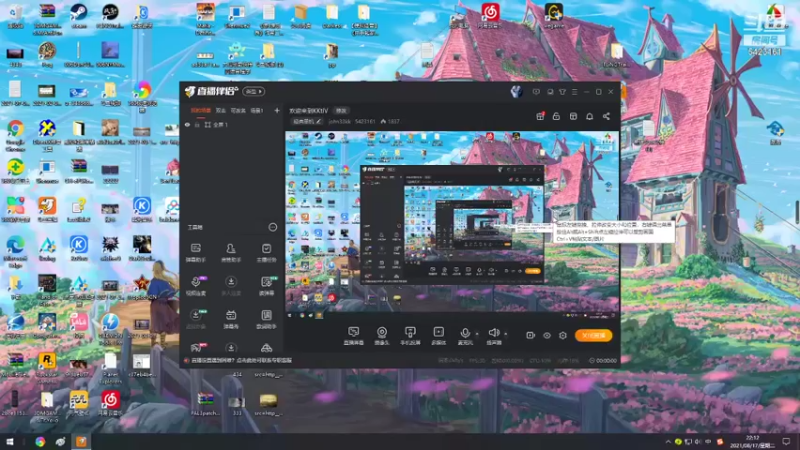The width and height of the screenshot is (800, 450).
Task: Switch to the second scene tab
Action: point(220,110)
